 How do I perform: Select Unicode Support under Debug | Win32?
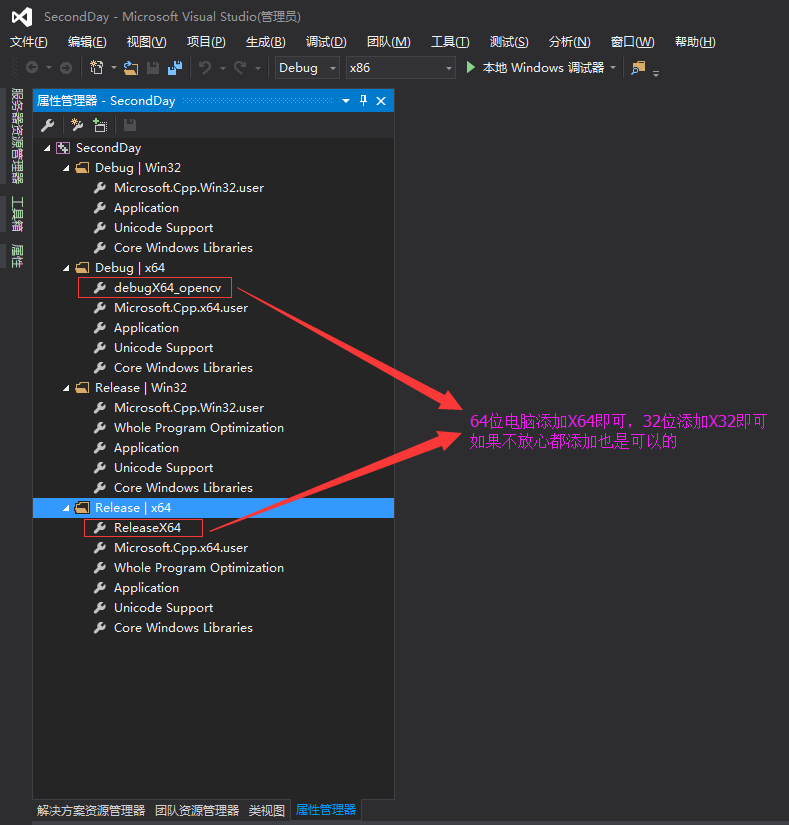pyautogui.click(x=164, y=228)
